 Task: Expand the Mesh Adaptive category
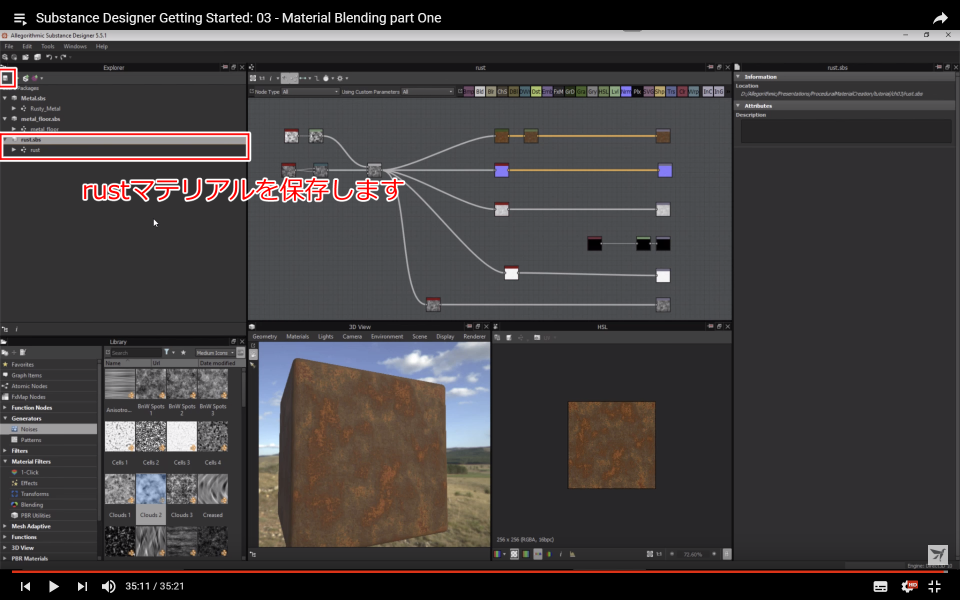click(5, 527)
